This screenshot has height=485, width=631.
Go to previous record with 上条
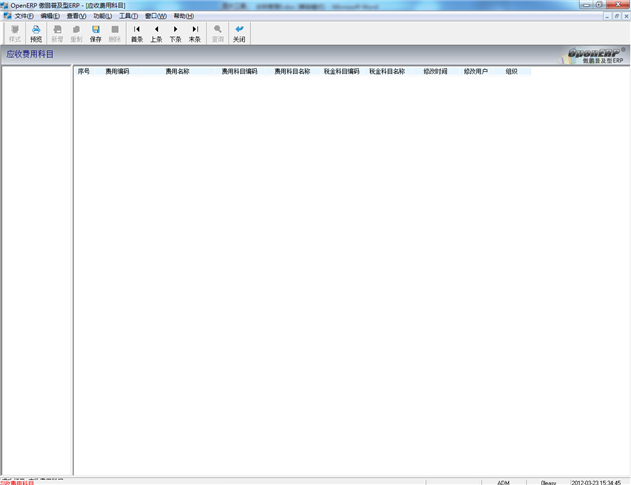[156, 33]
